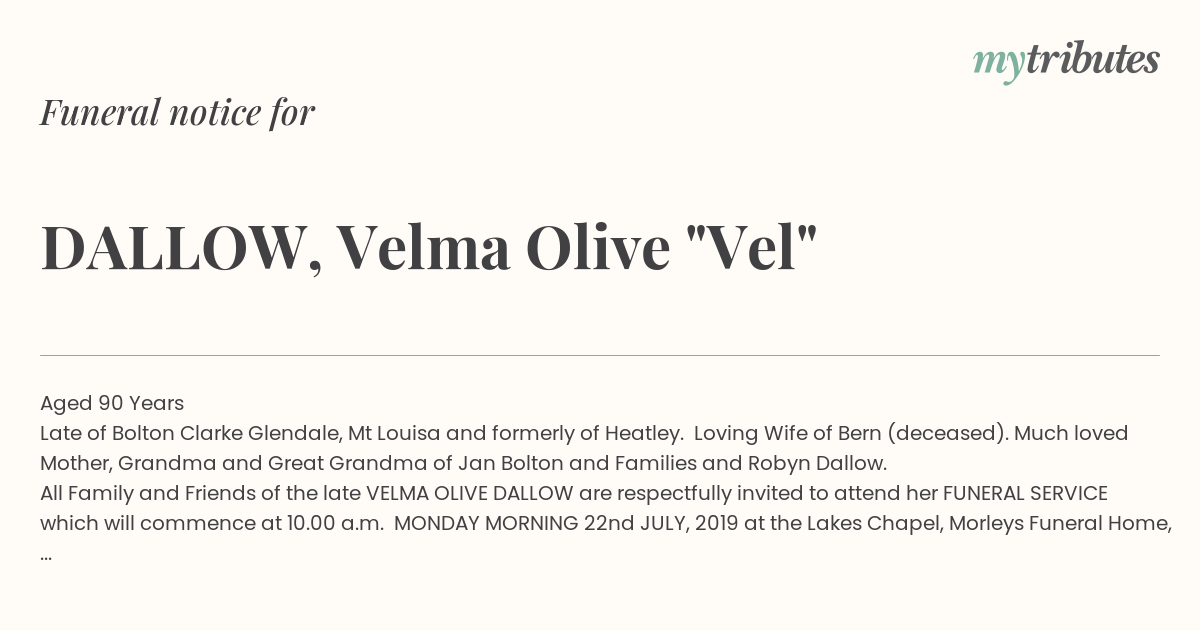Click the "FUNERAL SERVICE" text
Image resolution: width=1200 pixels, height=630 pixels.
pos(1025,493)
